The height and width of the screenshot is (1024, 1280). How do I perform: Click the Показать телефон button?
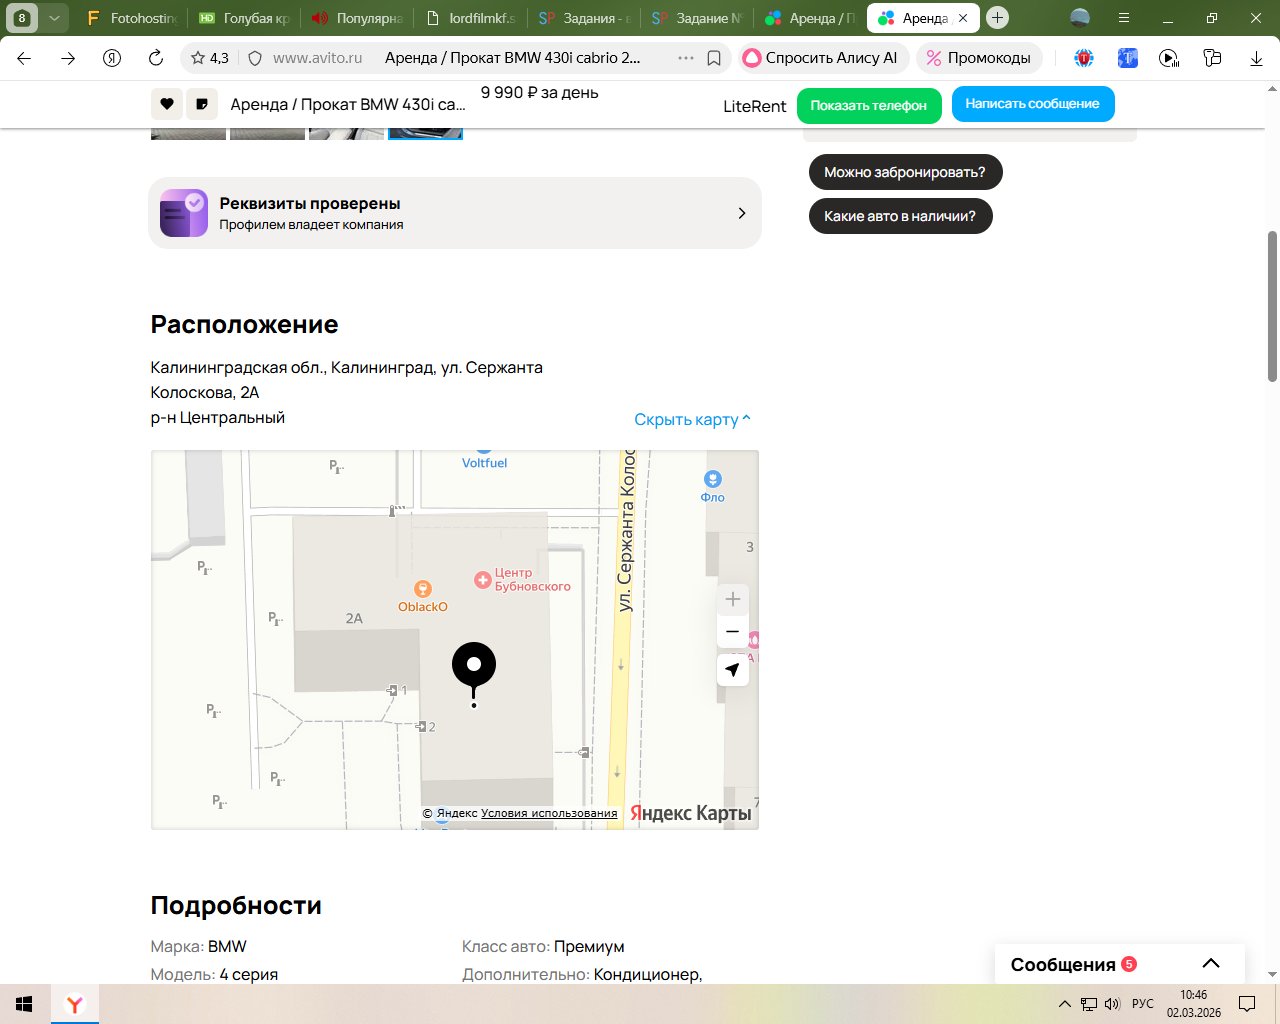(869, 105)
